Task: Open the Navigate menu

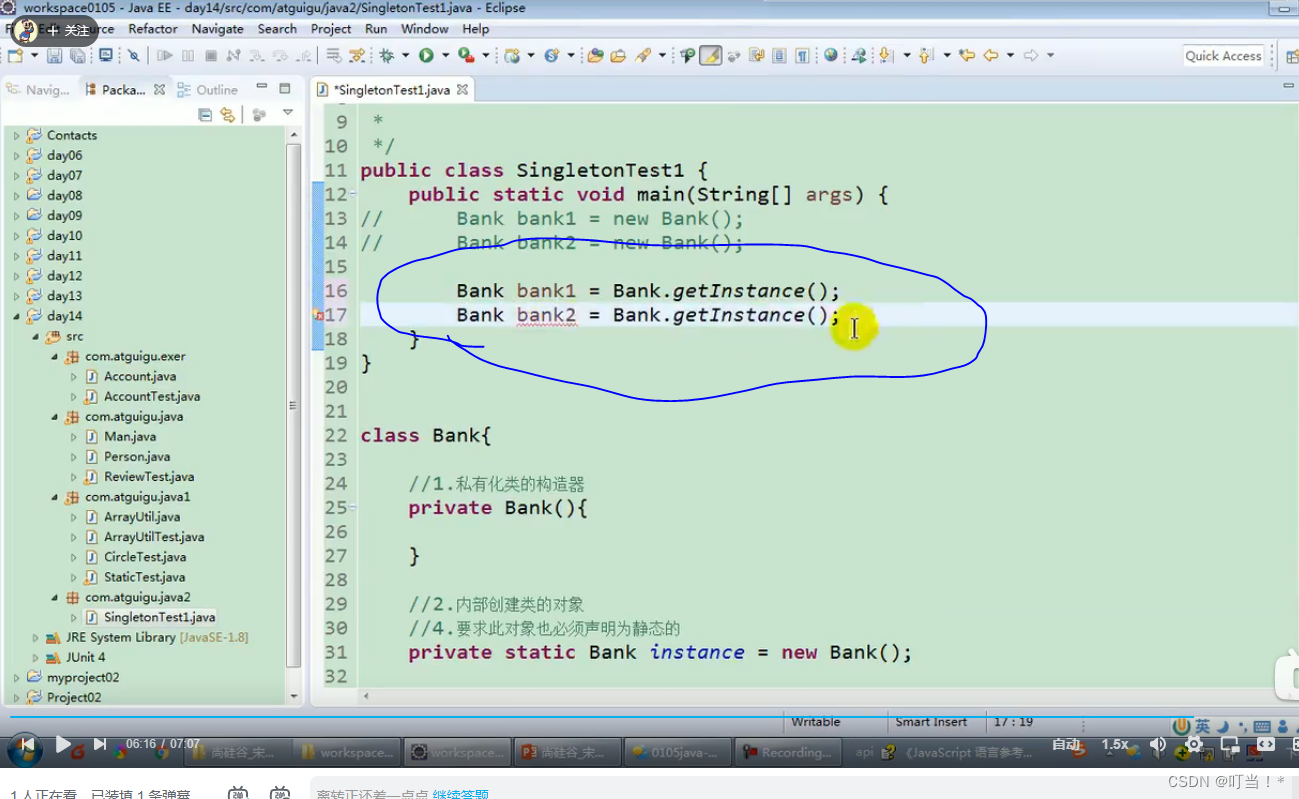Action: tap(217, 29)
